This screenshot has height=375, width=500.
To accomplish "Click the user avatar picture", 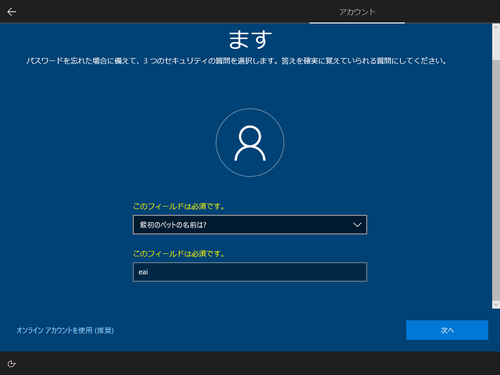I will pyautogui.click(x=250, y=142).
